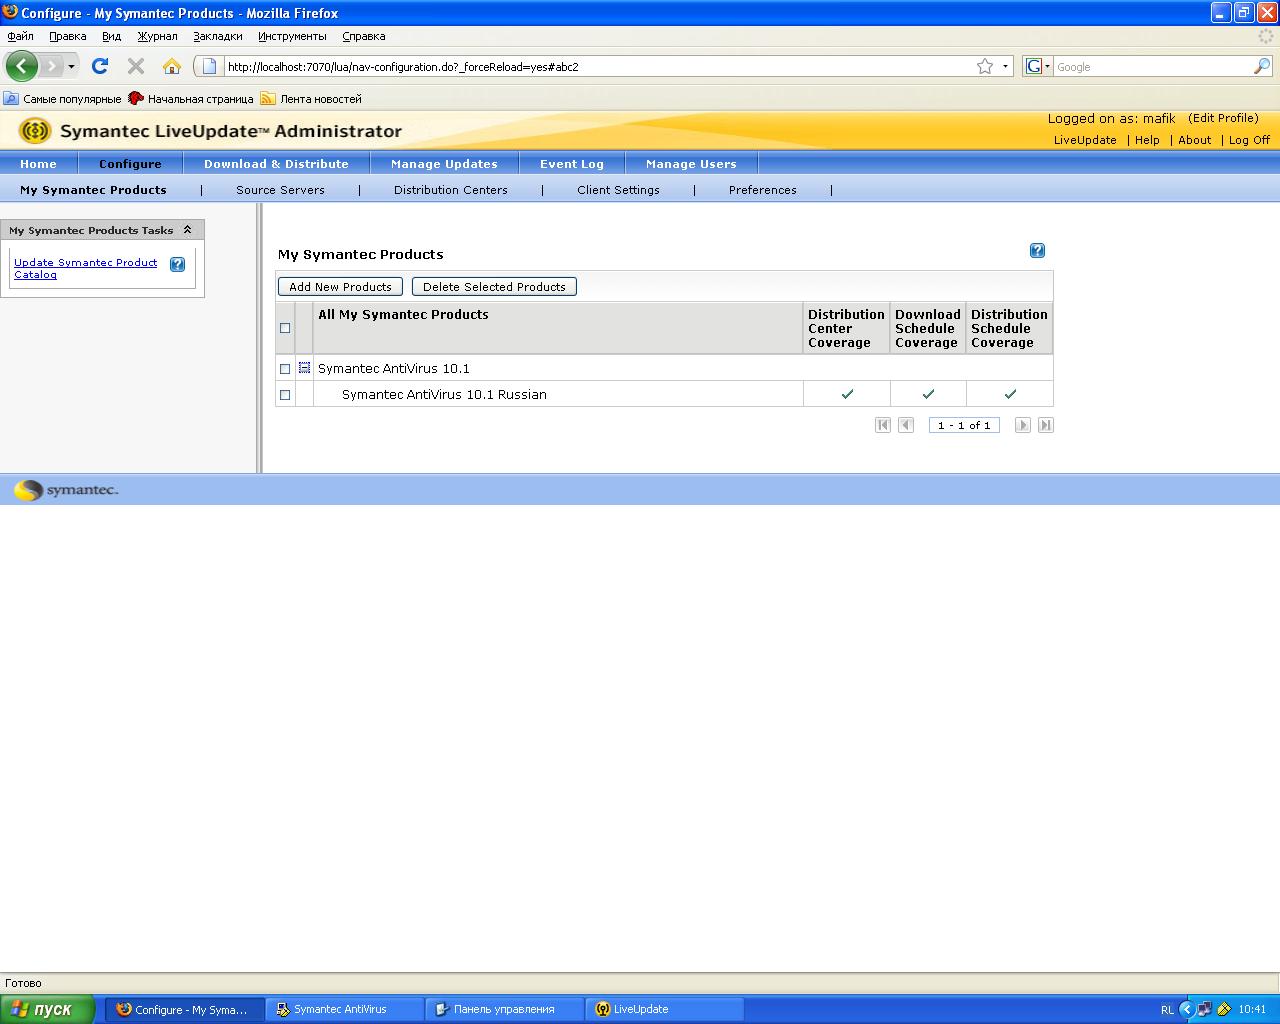The image size is (1280, 1024).
Task: Click the Add New Products button
Action: tap(340, 287)
